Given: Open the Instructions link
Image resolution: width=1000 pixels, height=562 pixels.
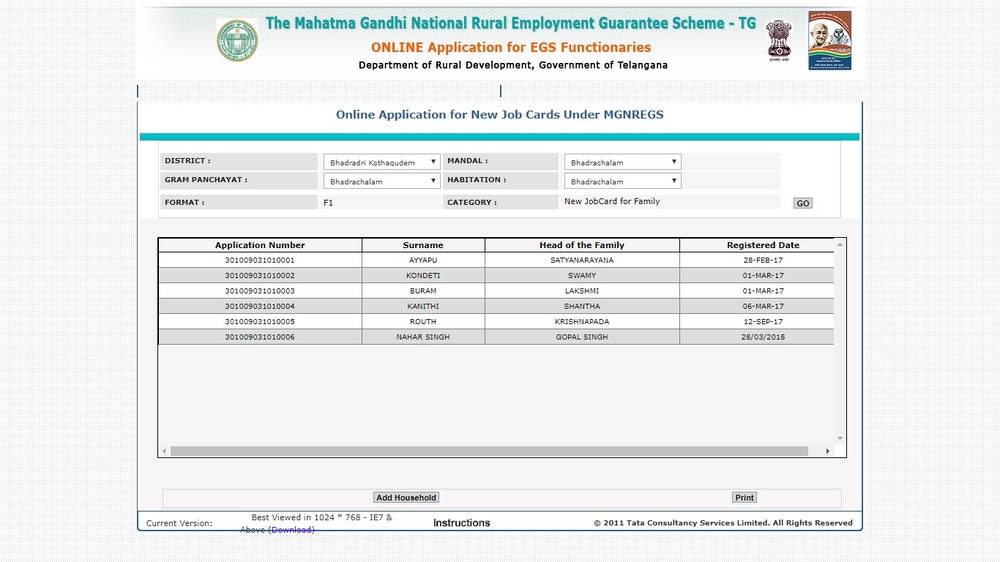Looking at the screenshot, I should [x=461, y=523].
